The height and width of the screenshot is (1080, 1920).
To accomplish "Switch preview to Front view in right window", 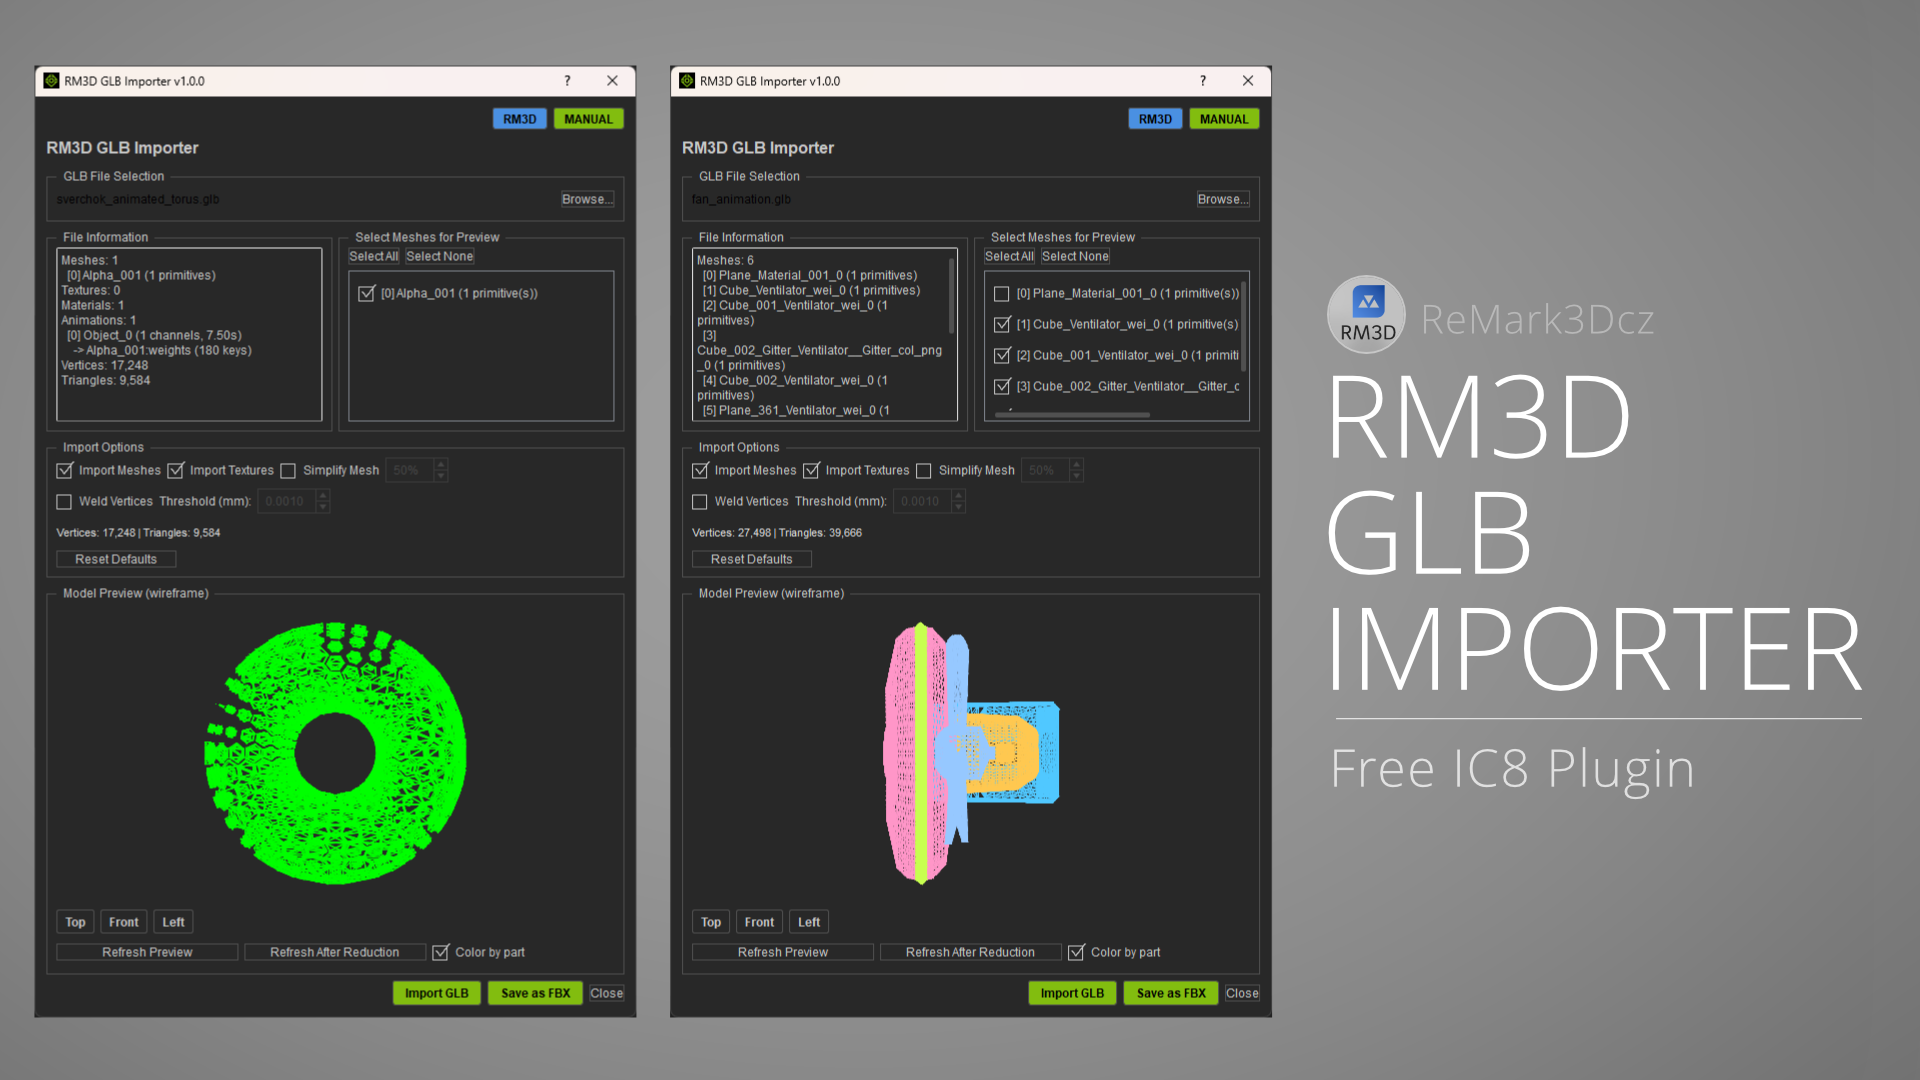I will coord(759,922).
